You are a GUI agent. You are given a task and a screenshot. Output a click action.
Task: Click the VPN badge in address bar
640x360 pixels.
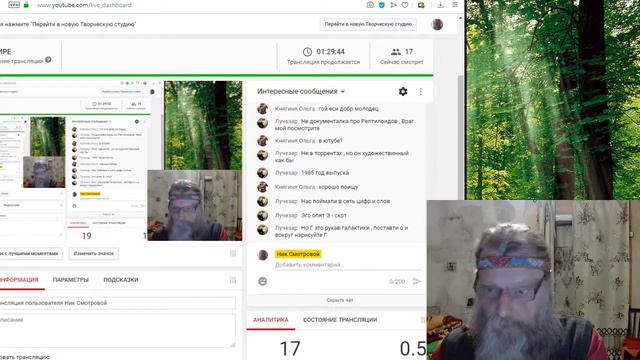pyautogui.click(x=14, y=5)
